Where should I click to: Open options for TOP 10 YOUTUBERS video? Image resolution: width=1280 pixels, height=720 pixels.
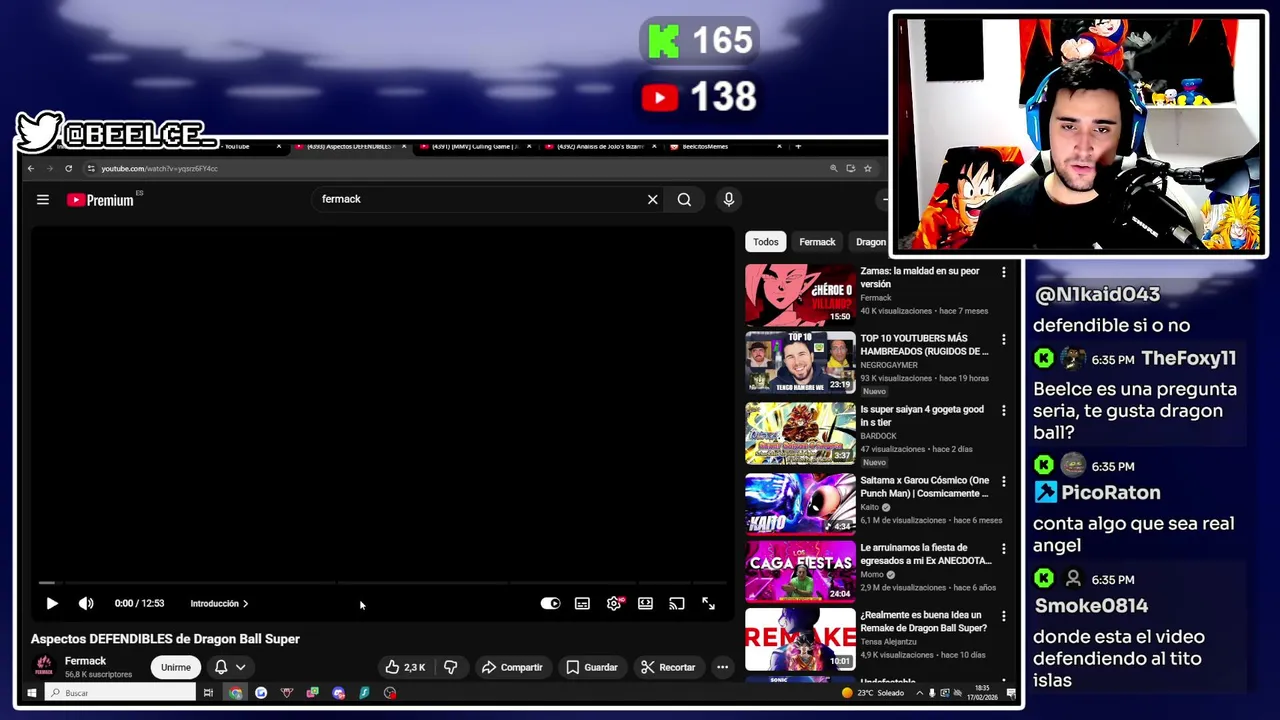click(1004, 339)
